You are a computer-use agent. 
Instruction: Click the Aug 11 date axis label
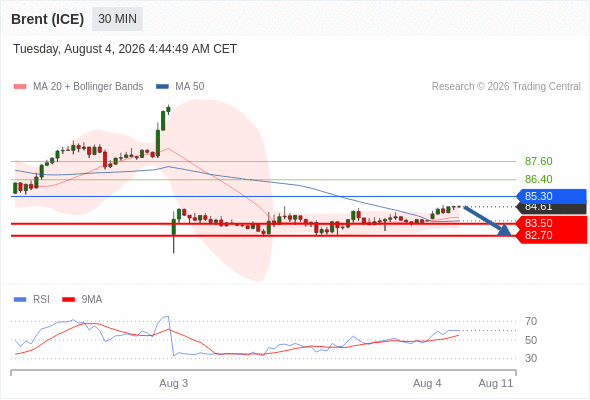pos(496,383)
